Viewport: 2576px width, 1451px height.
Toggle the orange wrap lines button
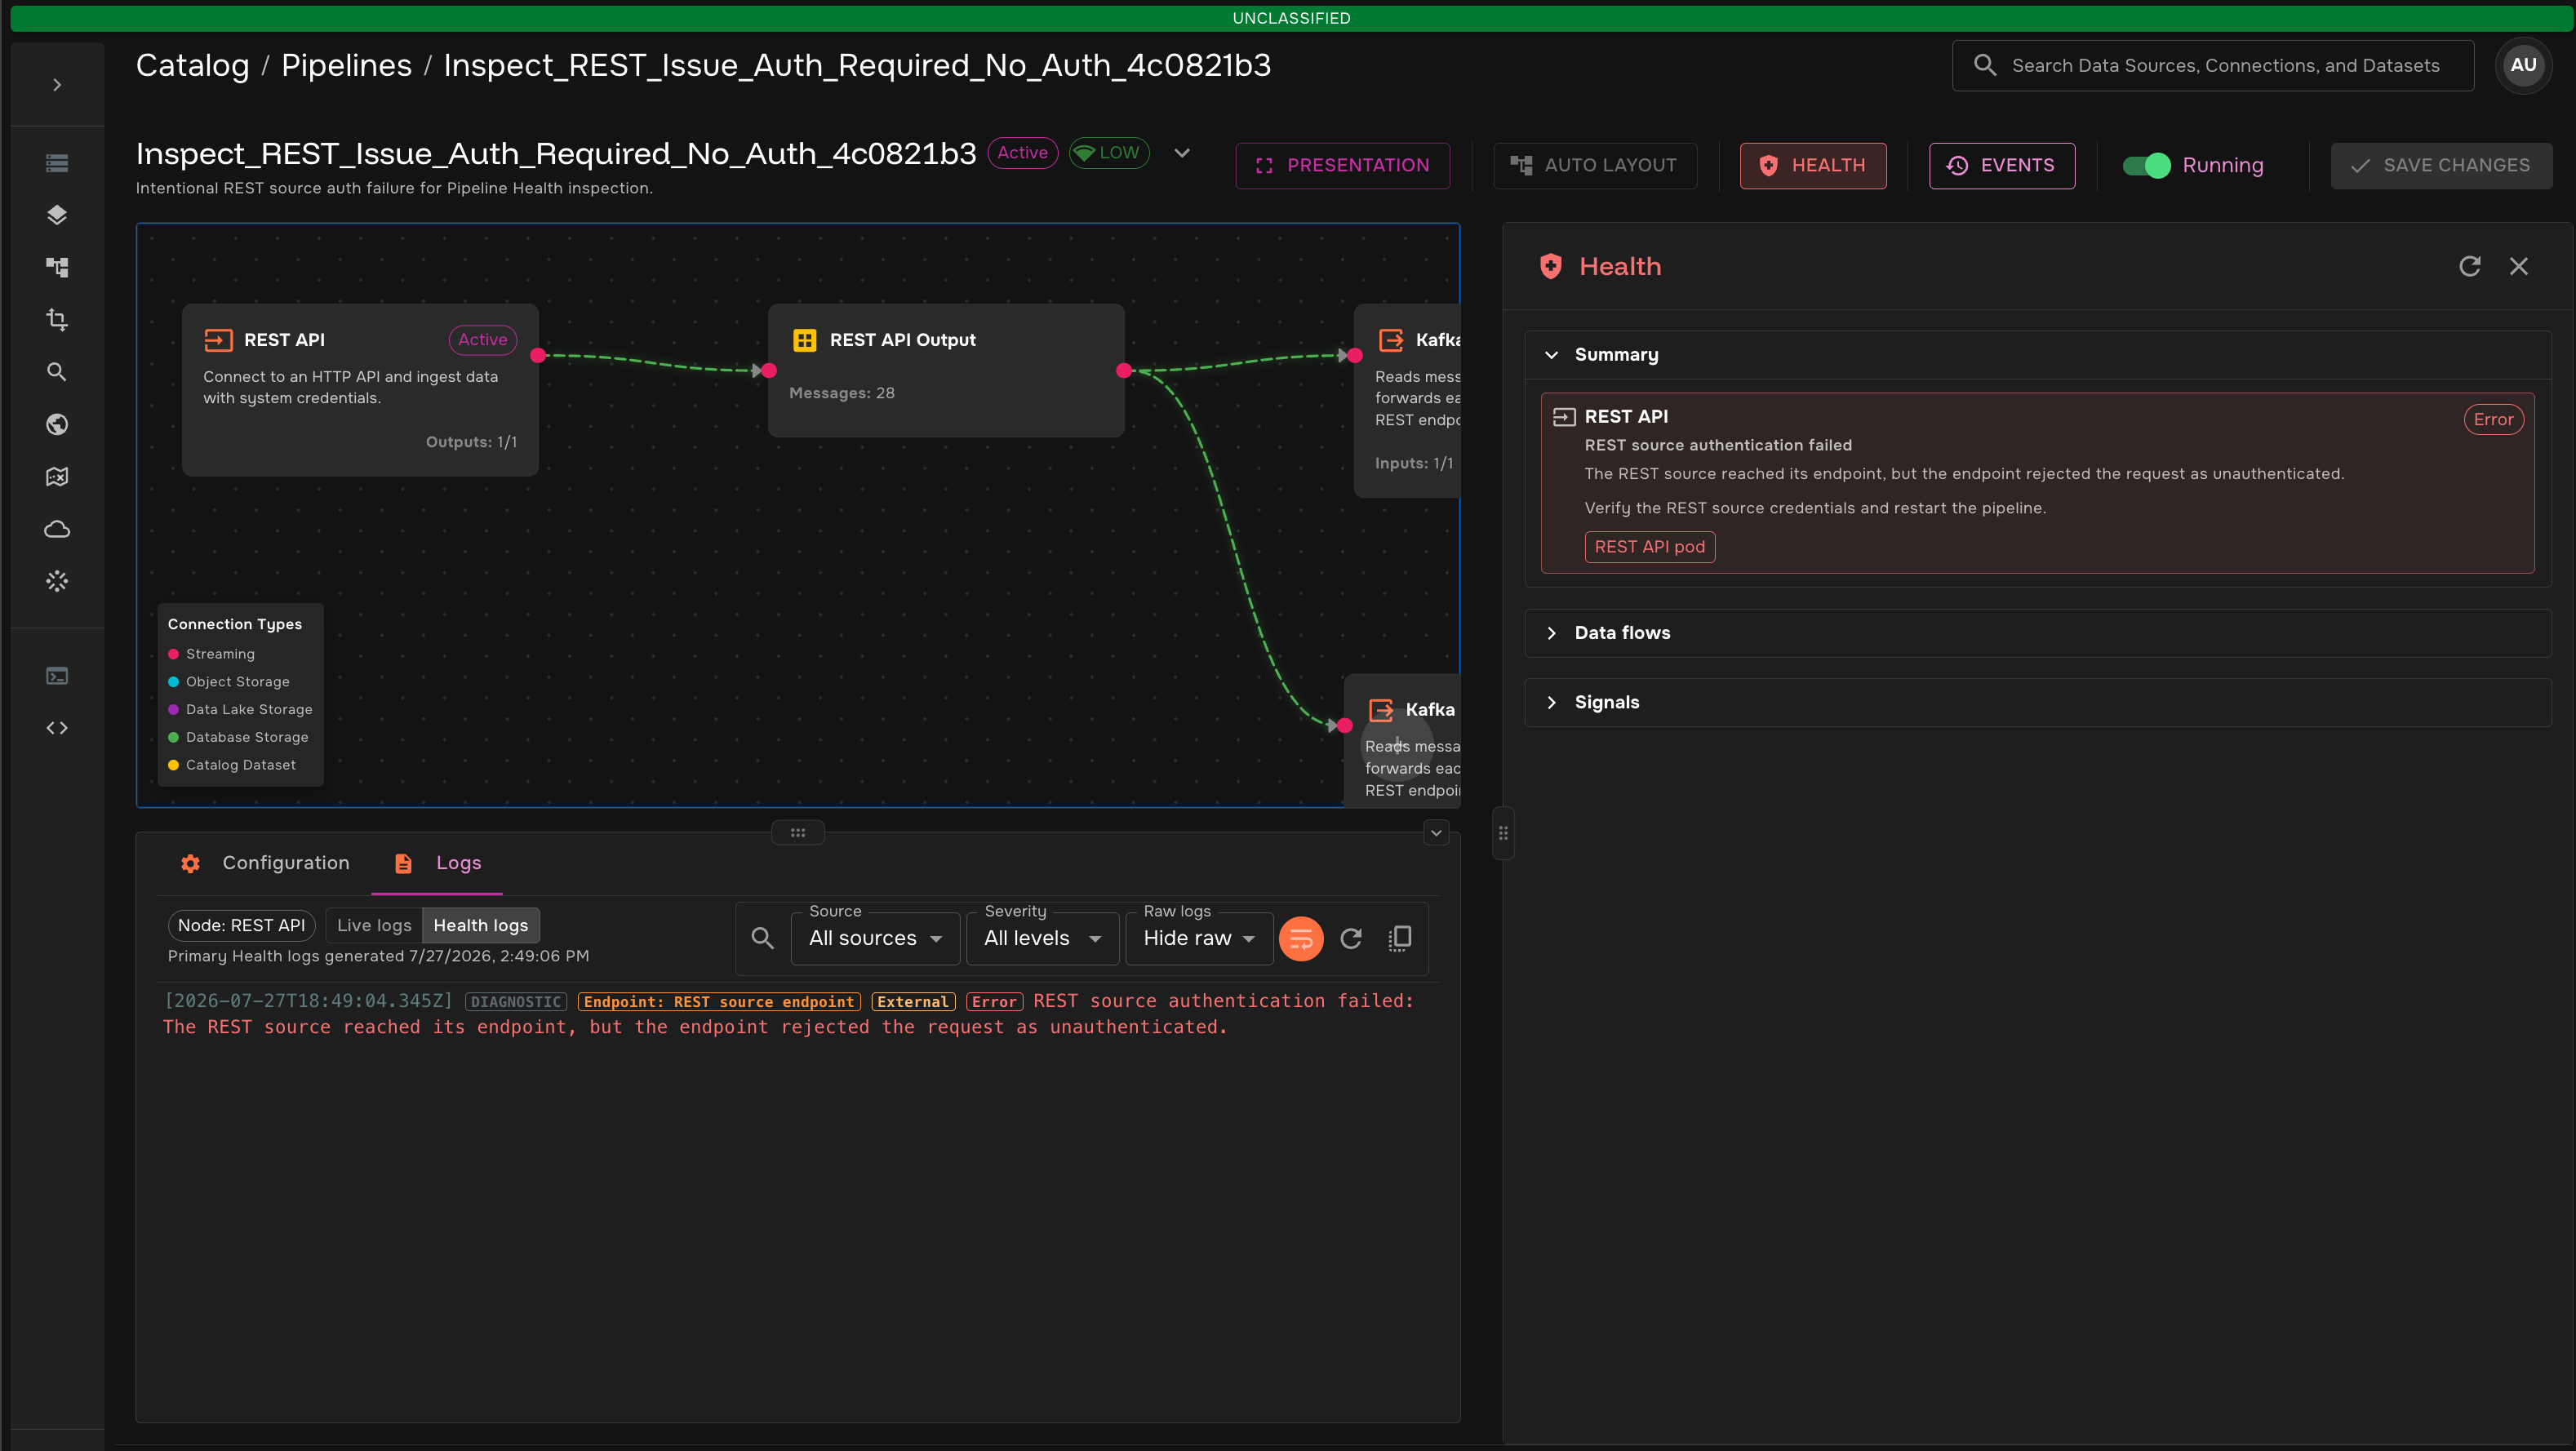(x=1301, y=939)
